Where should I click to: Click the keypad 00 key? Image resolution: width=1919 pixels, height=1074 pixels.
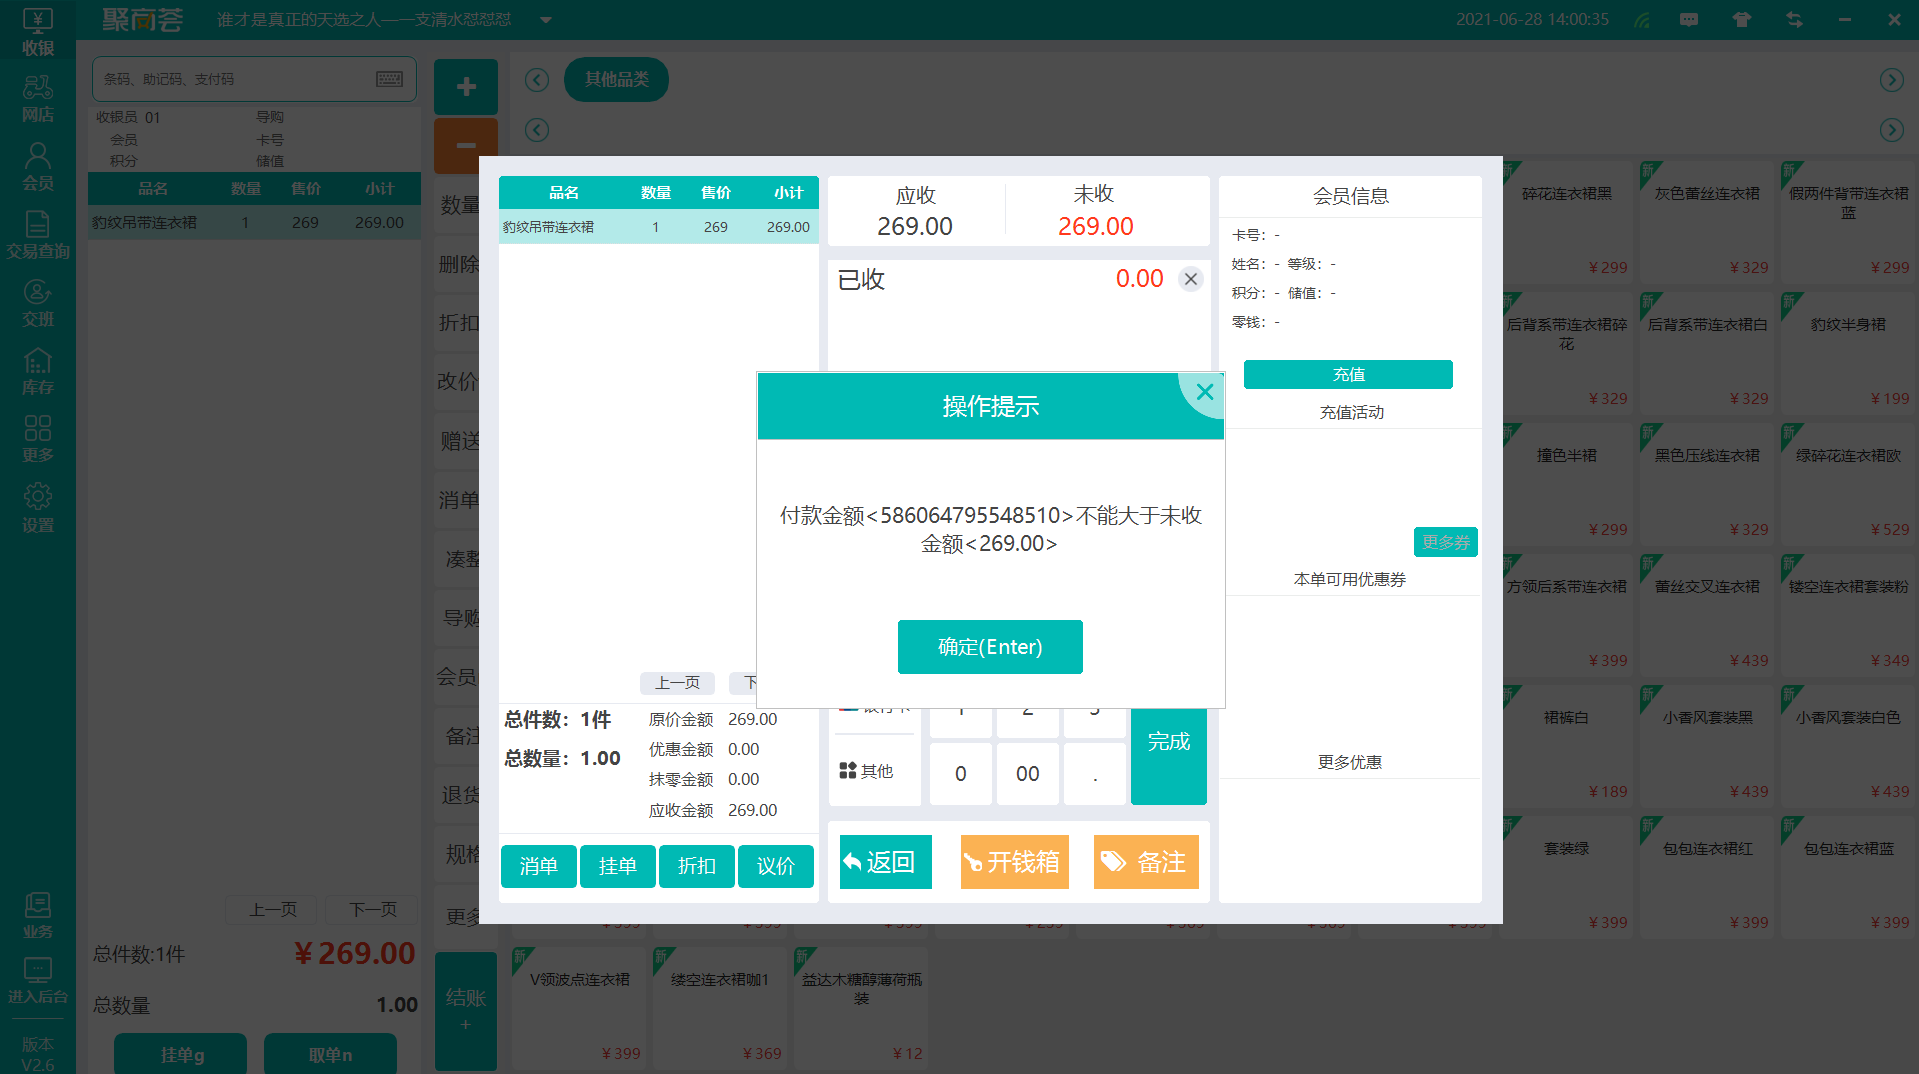pos(1027,774)
